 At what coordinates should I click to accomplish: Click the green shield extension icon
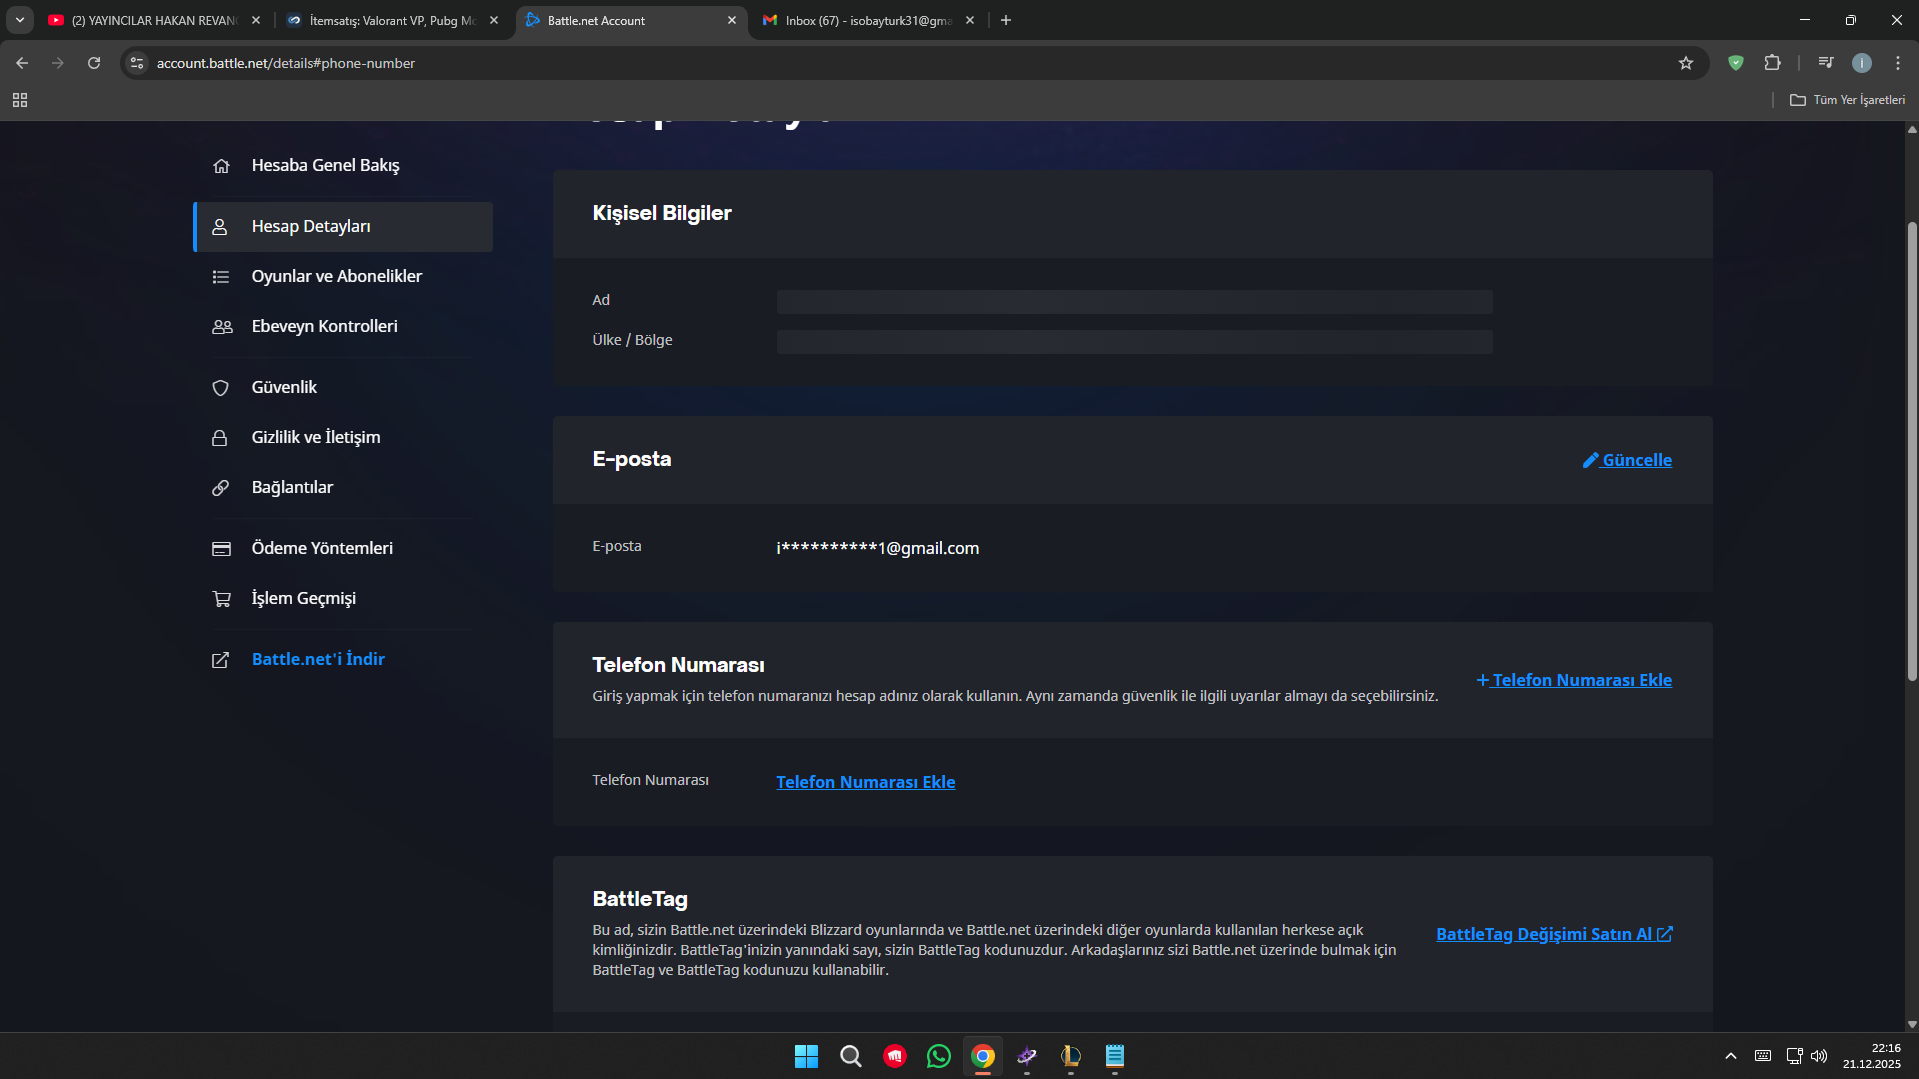[x=1736, y=63]
